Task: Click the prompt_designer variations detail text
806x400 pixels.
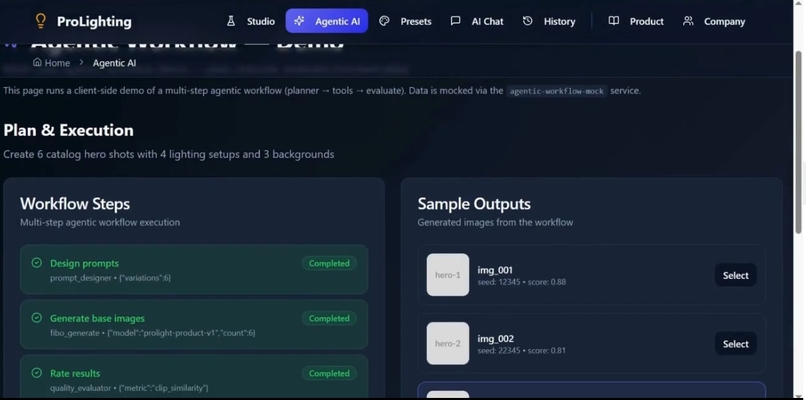Action: pyautogui.click(x=111, y=278)
